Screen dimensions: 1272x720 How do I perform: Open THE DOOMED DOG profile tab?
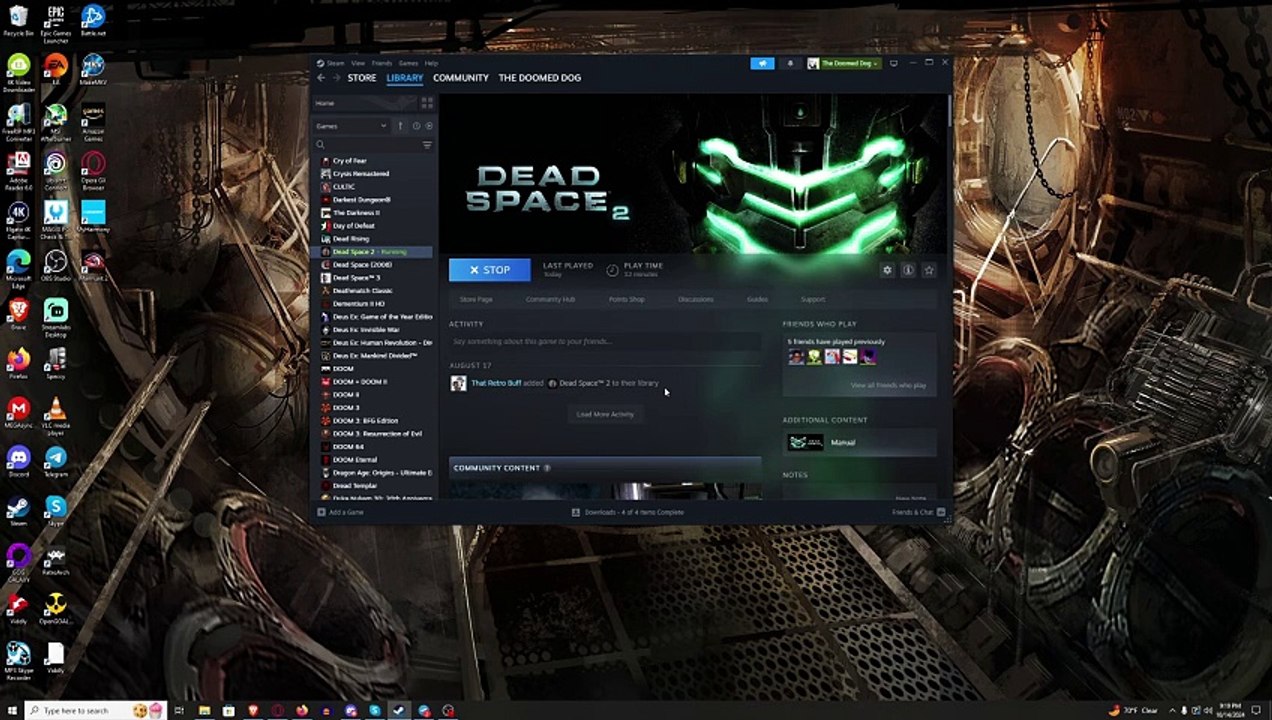[540, 78]
